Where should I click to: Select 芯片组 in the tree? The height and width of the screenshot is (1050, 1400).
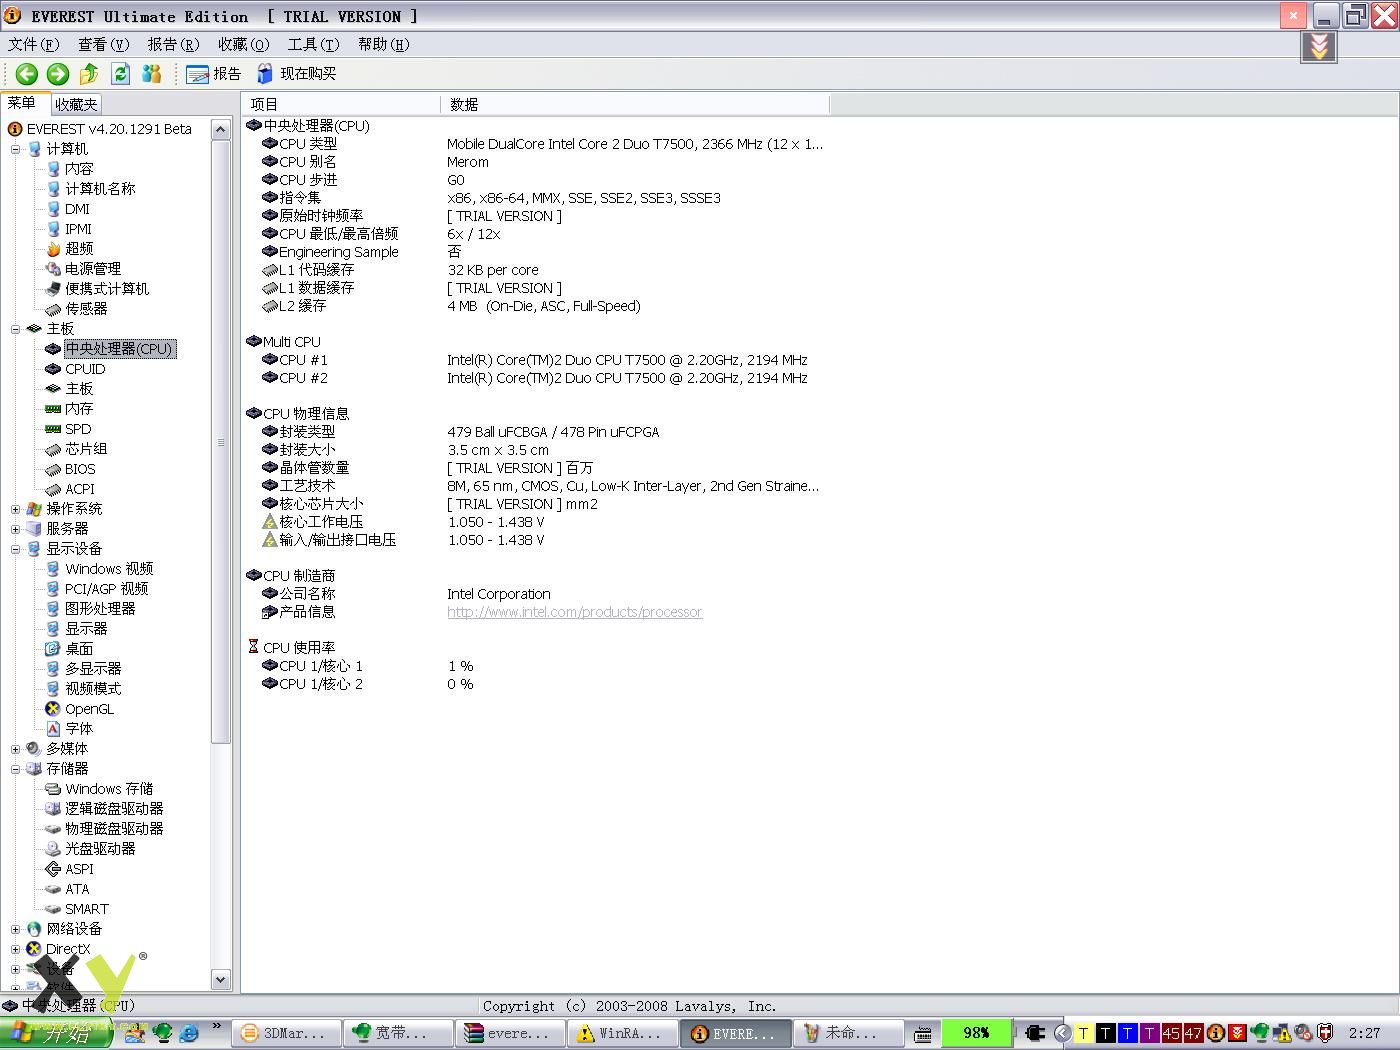pyautogui.click(x=86, y=449)
